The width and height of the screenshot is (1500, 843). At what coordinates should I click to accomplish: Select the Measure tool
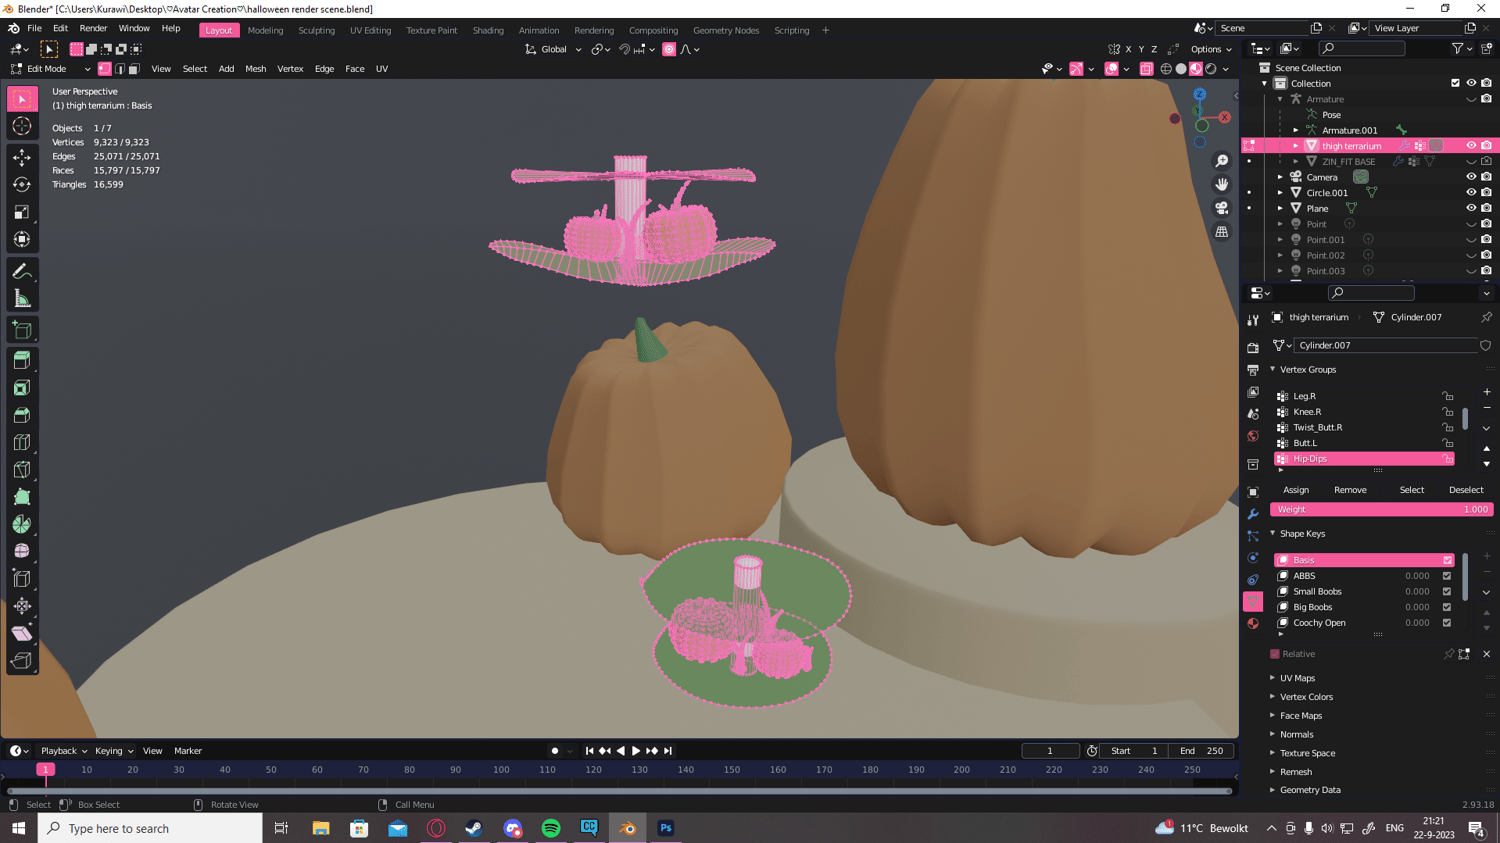click(x=22, y=299)
